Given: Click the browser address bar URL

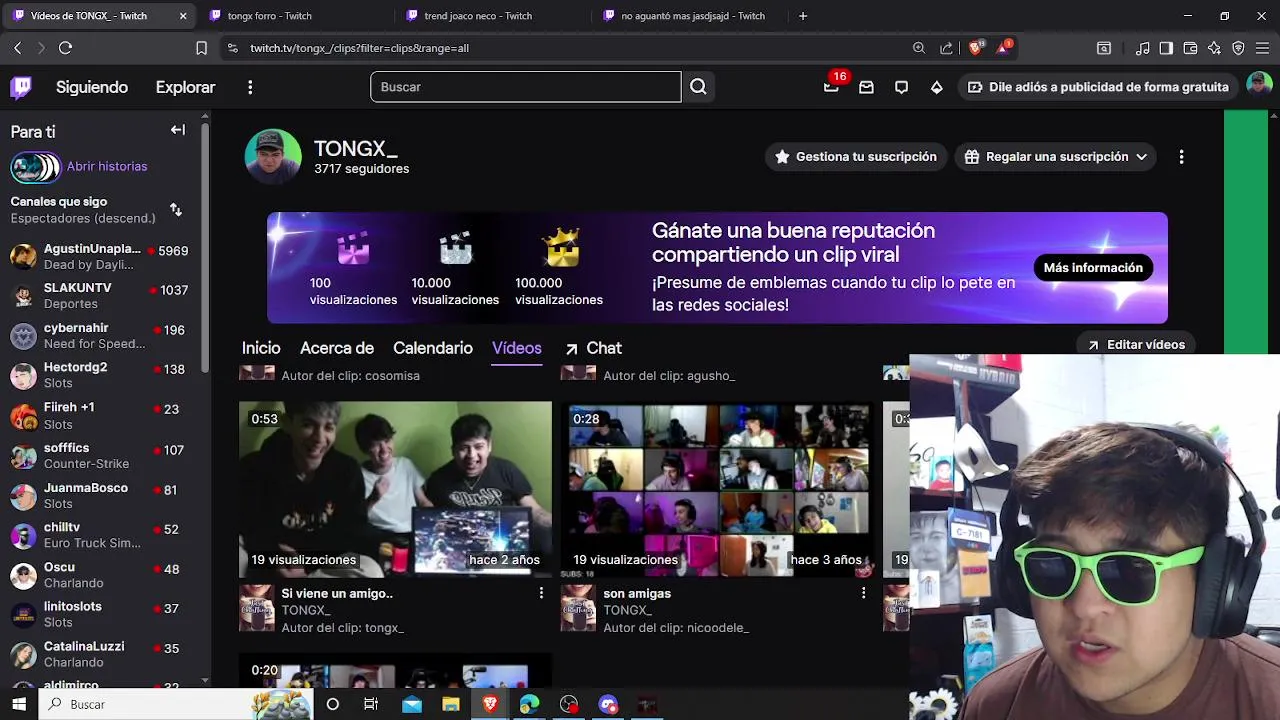Looking at the screenshot, I should [359, 48].
